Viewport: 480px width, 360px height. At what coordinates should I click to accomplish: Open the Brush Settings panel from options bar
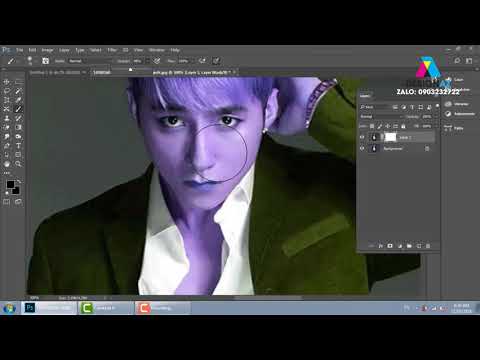click(x=46, y=61)
